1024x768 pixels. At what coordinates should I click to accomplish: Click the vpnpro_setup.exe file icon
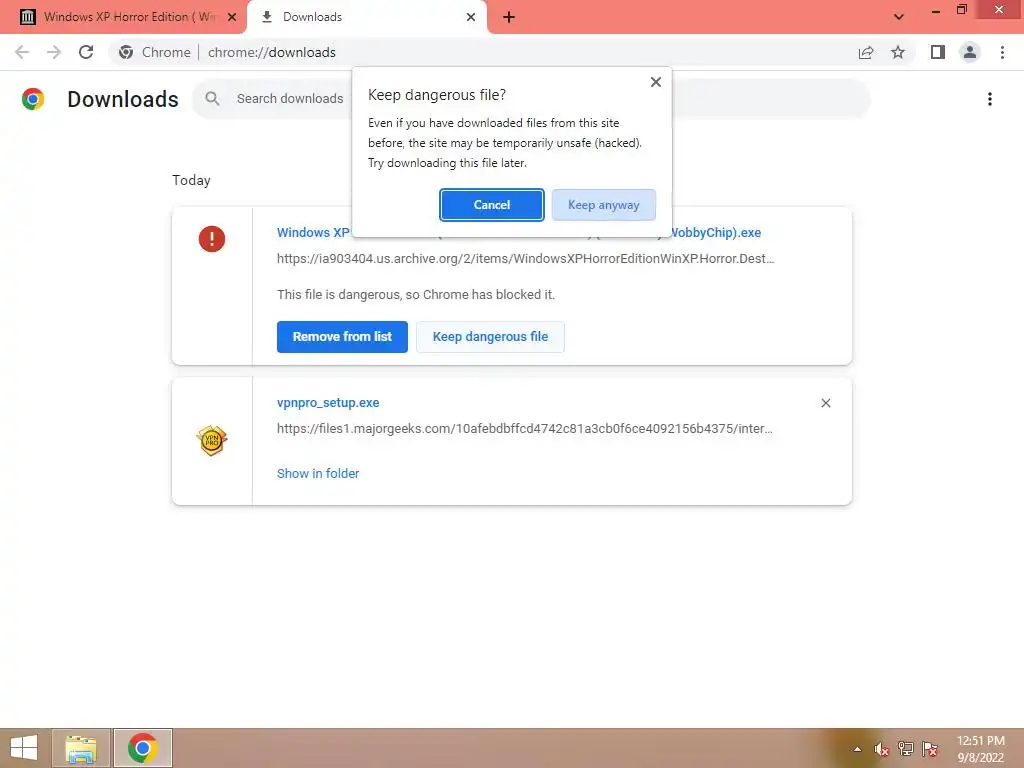[x=212, y=440]
